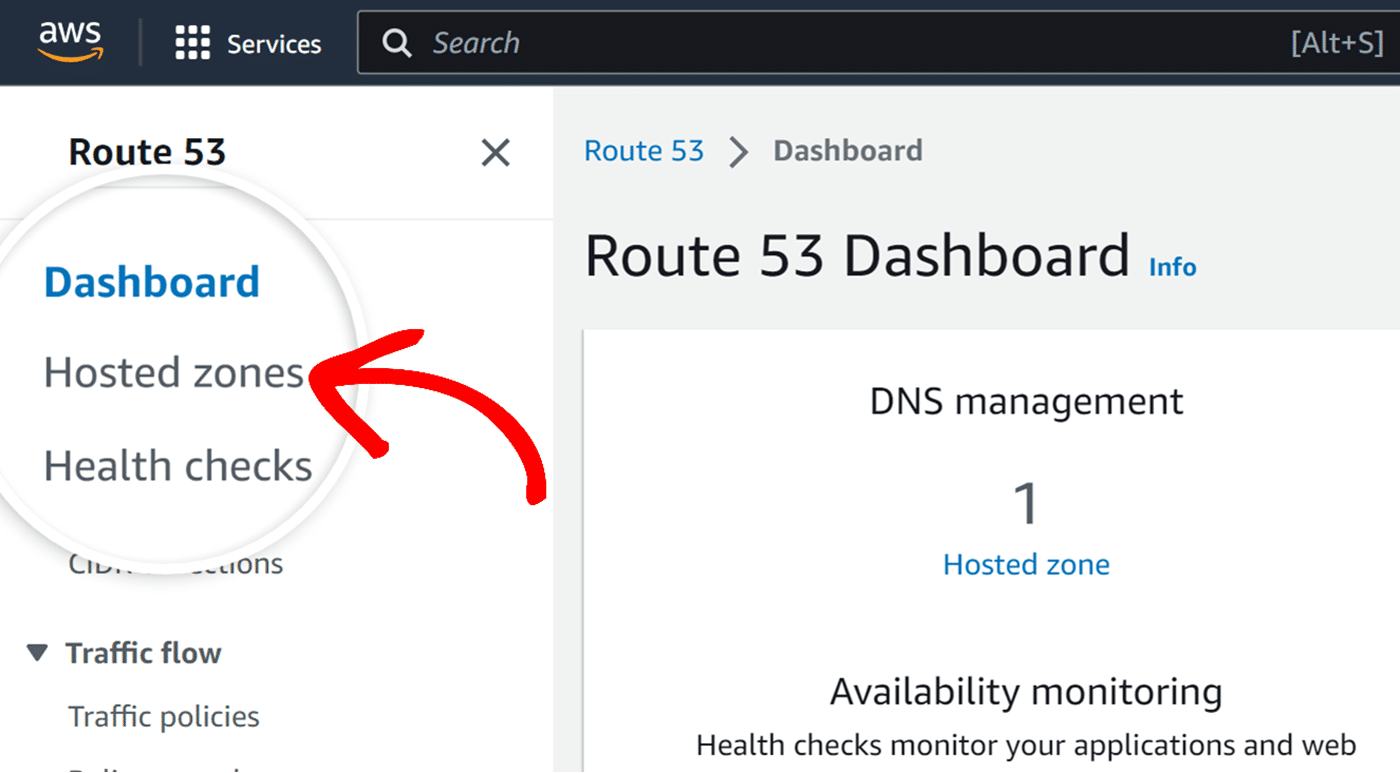Select Hosted zones in the navigation menu
Image resolution: width=1400 pixels, height=773 pixels.
[174, 372]
